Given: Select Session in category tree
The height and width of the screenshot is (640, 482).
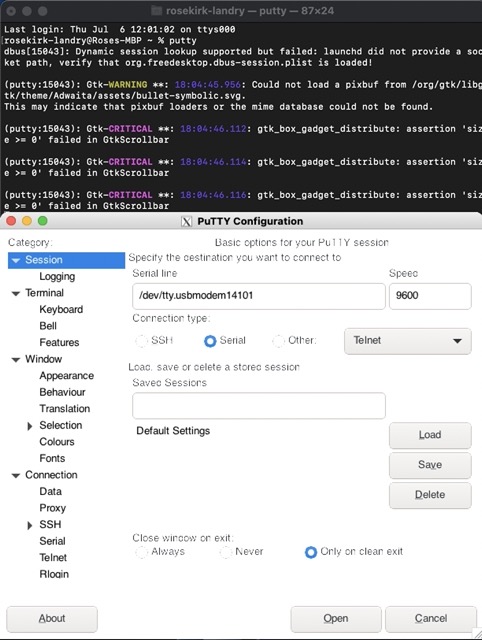Looking at the screenshot, I should click(x=44, y=260).
